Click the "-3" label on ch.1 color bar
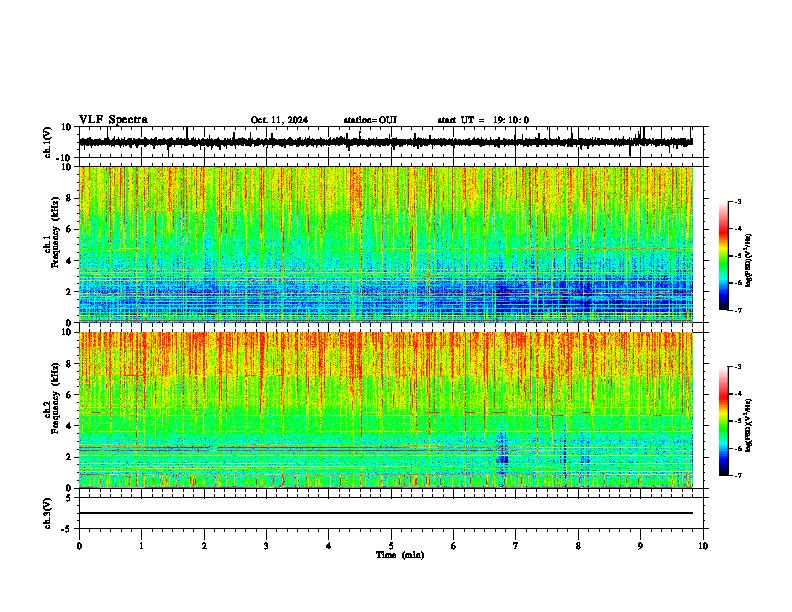 (737, 202)
